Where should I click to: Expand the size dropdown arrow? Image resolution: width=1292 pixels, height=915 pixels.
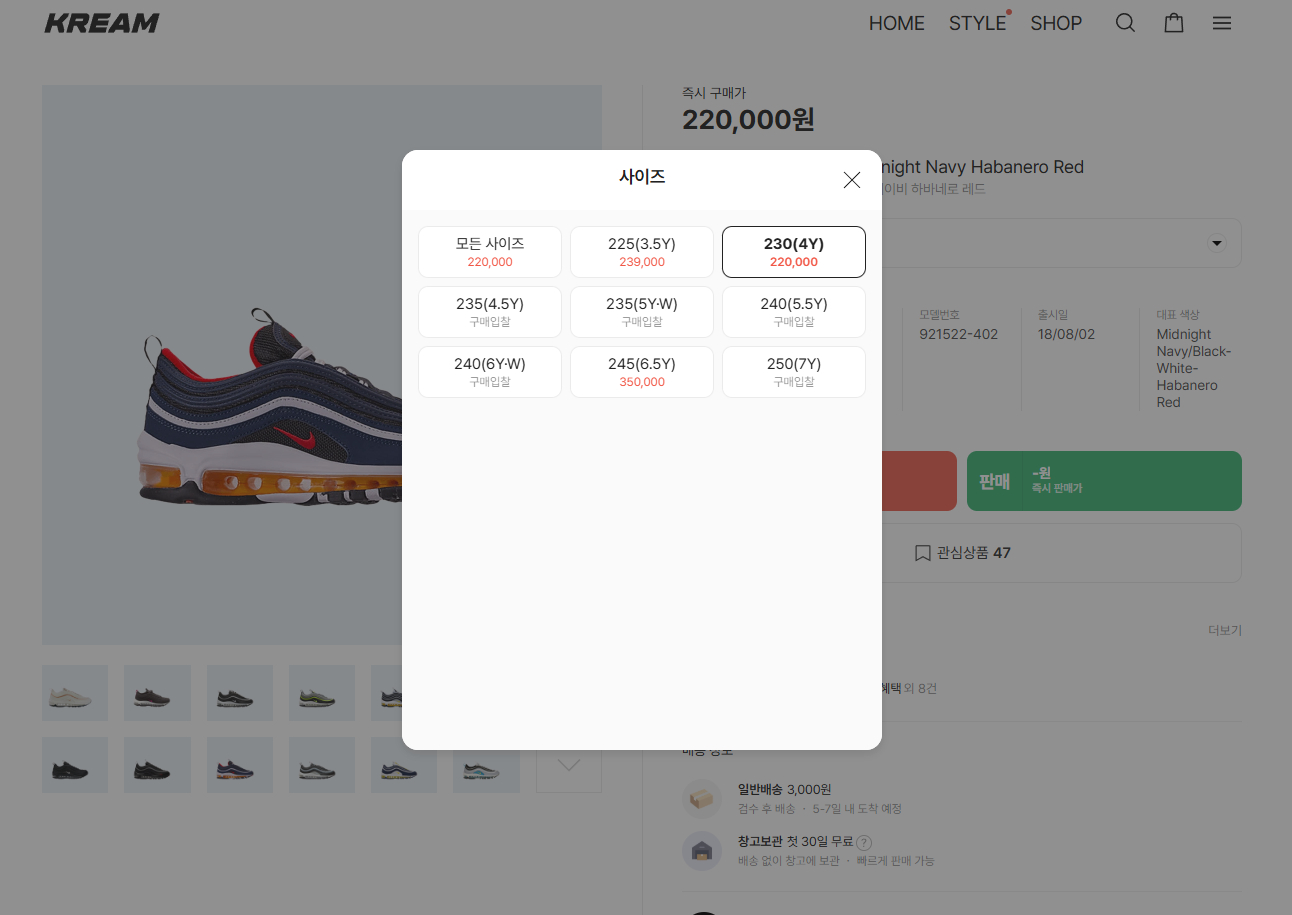point(1216,243)
